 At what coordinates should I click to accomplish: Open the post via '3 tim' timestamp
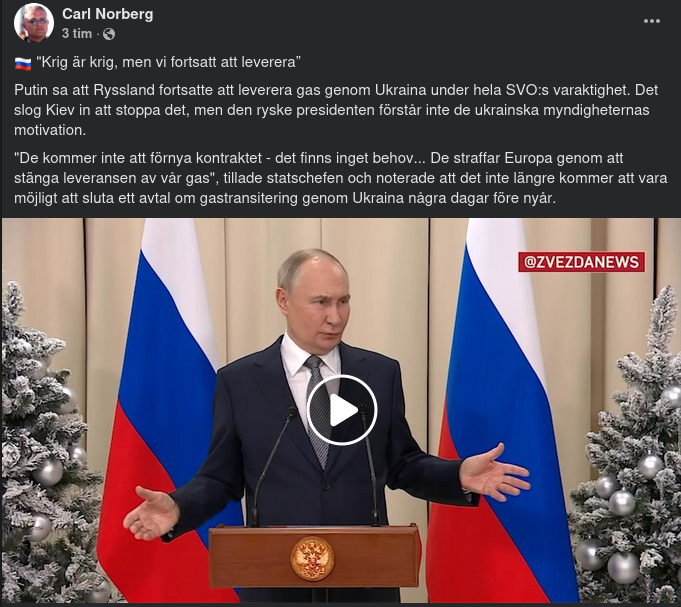77,33
